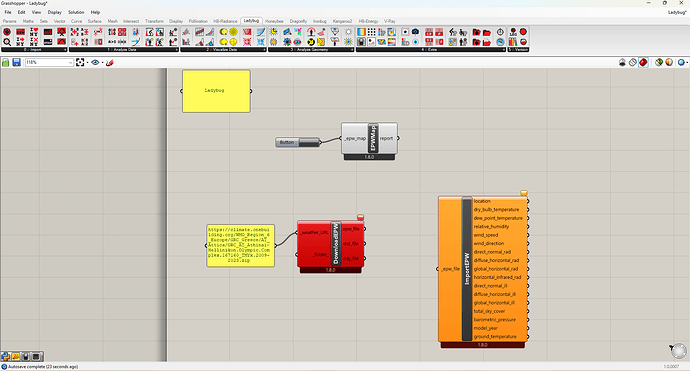The image size is (690, 371).
Task: Click the magnifier icon in Import panel
Action: pyautogui.click(x=7, y=42)
